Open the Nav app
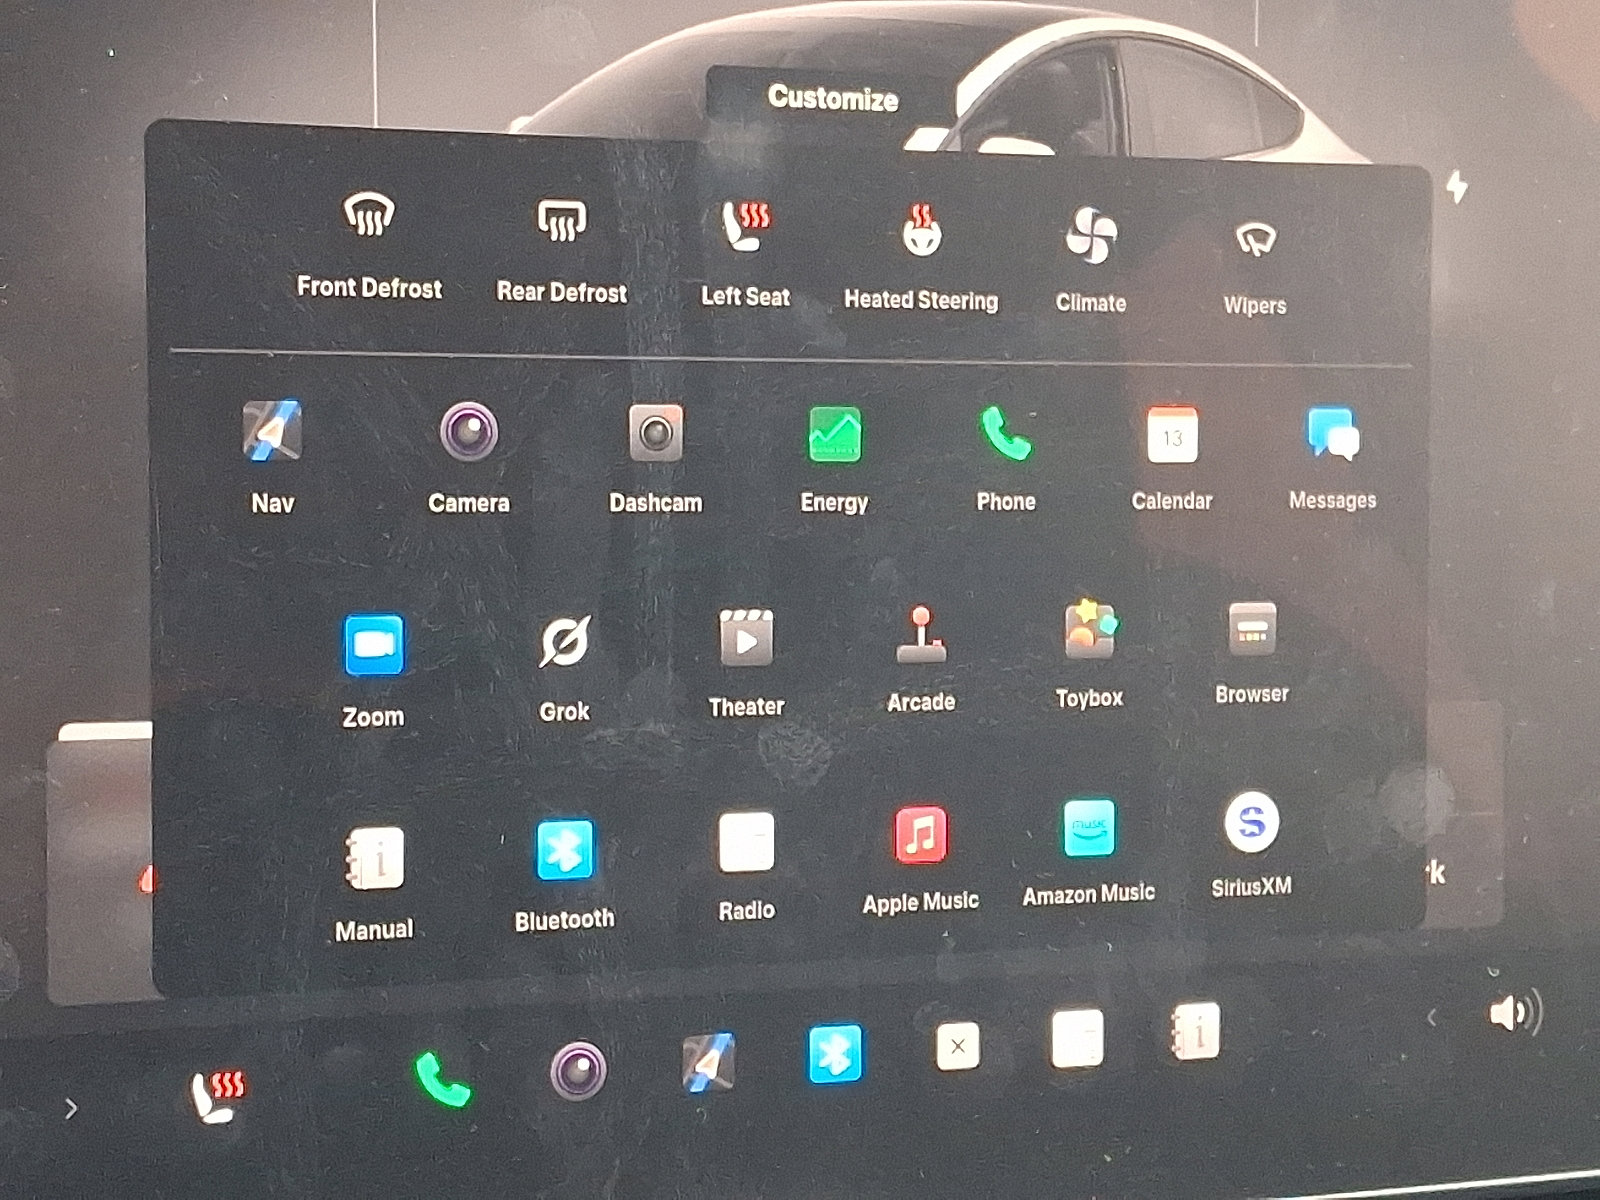The width and height of the screenshot is (1600, 1200). (x=272, y=432)
